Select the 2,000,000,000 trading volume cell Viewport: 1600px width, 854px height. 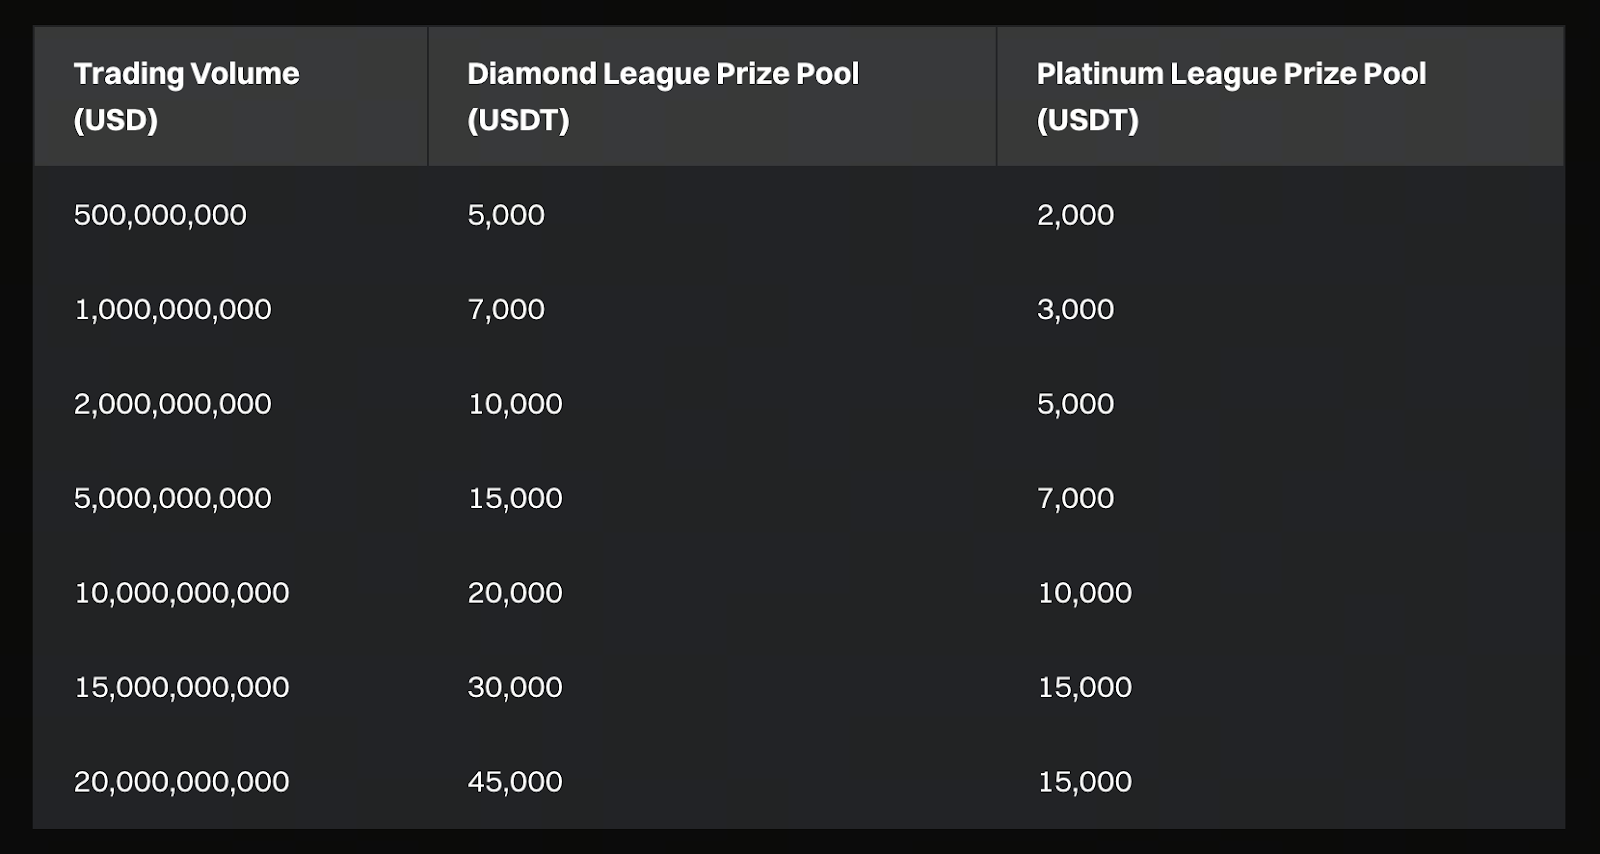(x=173, y=404)
